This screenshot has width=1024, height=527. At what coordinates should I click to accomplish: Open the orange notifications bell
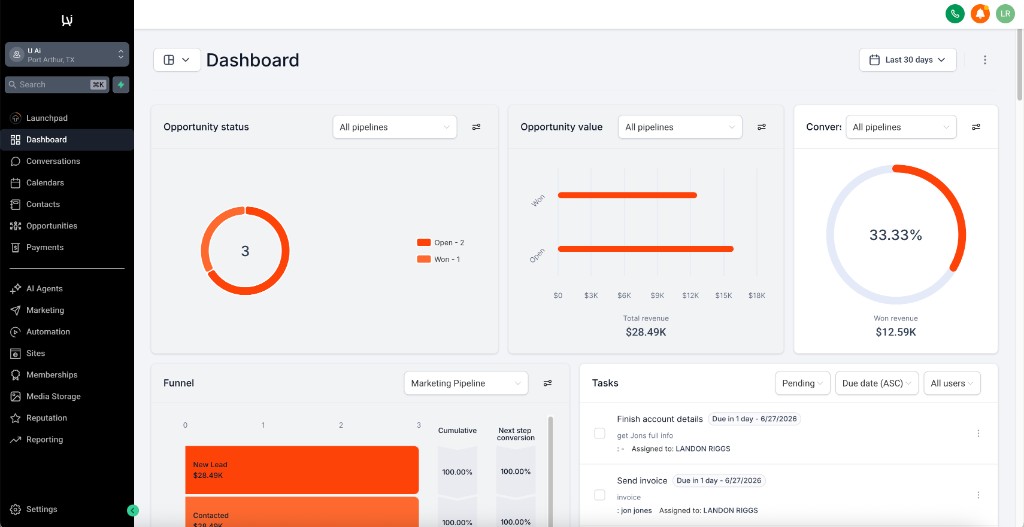pyautogui.click(x=980, y=13)
